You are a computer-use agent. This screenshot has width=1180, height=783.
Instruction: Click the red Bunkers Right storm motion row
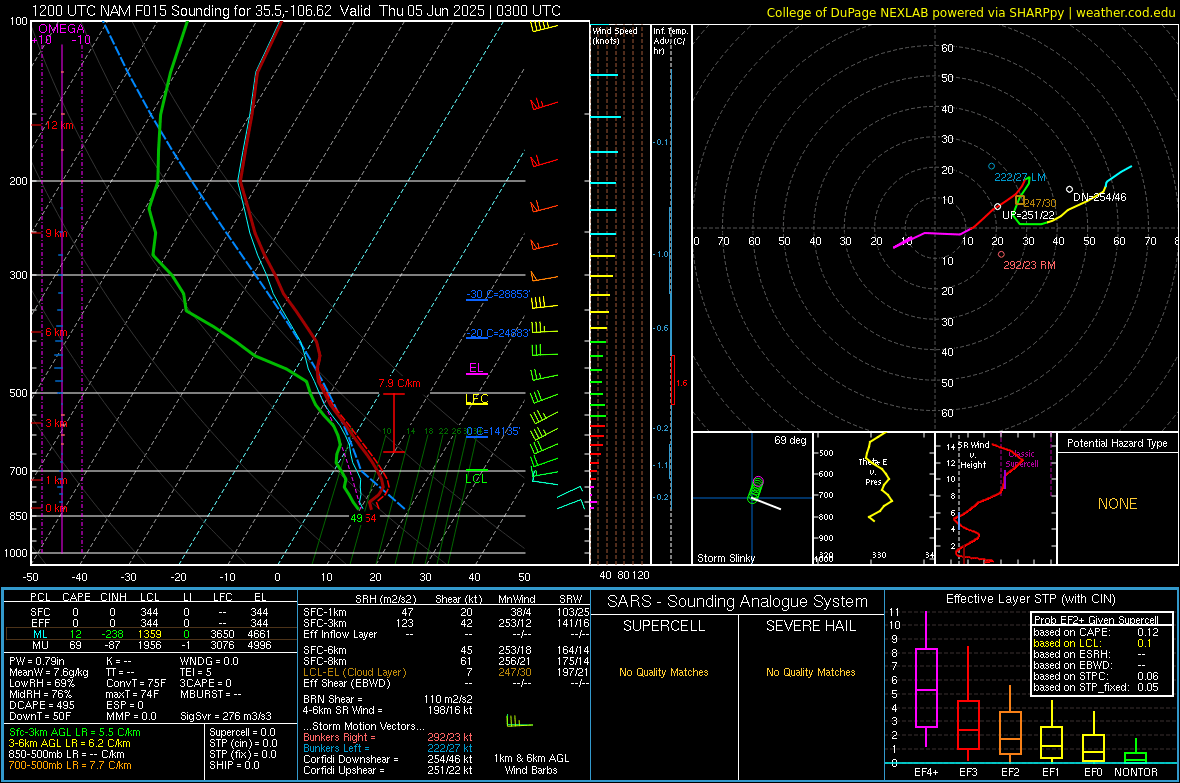point(388,737)
